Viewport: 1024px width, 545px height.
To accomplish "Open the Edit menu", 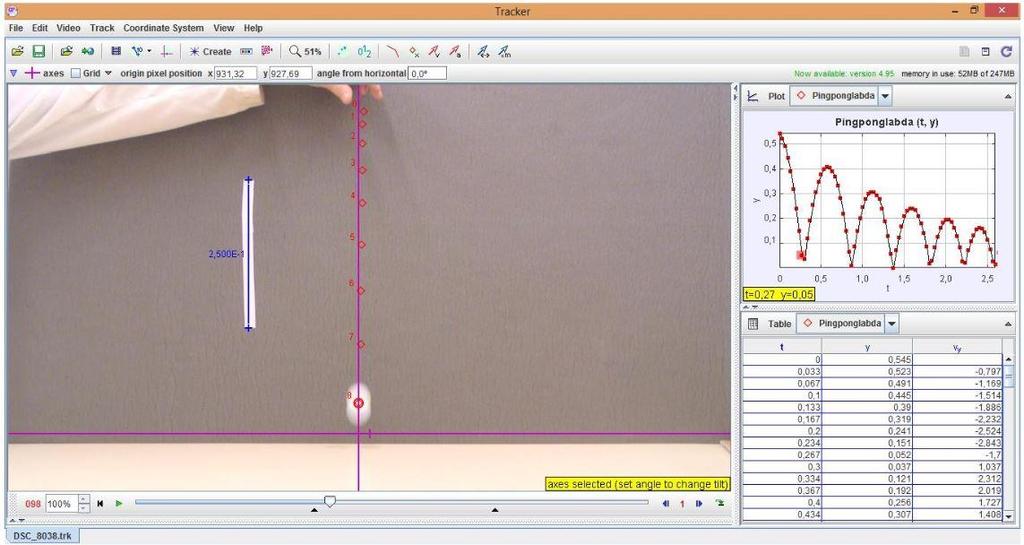I will click(40, 28).
